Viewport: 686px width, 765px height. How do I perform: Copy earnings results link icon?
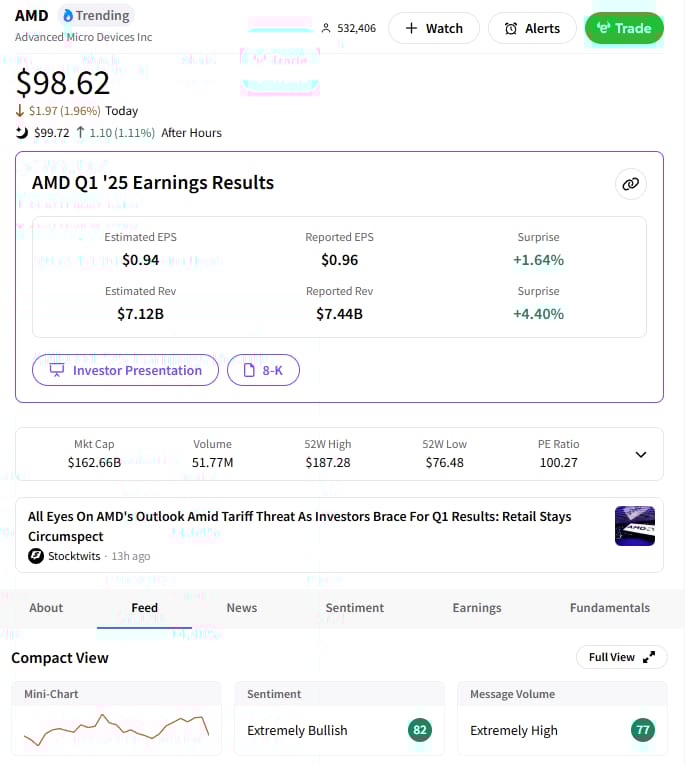tap(630, 184)
